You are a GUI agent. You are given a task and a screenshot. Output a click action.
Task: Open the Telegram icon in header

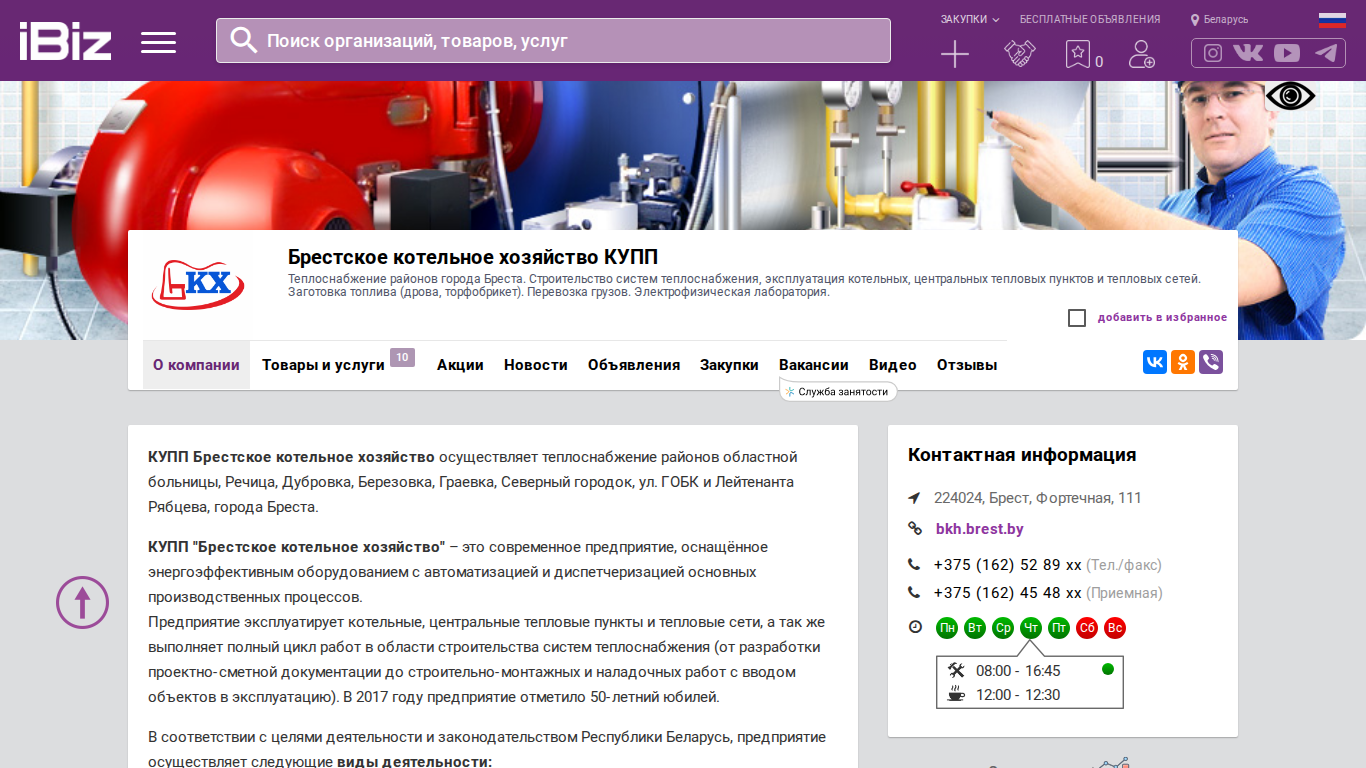tap(1326, 53)
